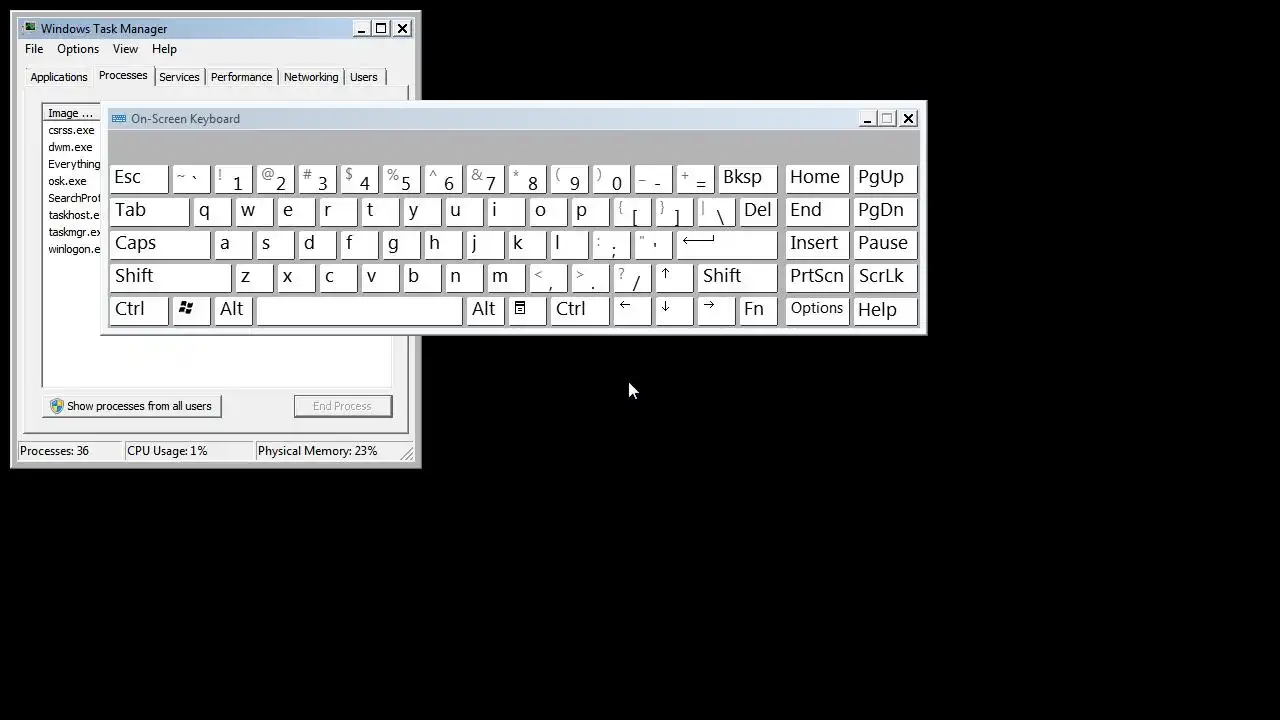Click the Task Manager title bar icon
1280x720 pixels.
pos(29,28)
